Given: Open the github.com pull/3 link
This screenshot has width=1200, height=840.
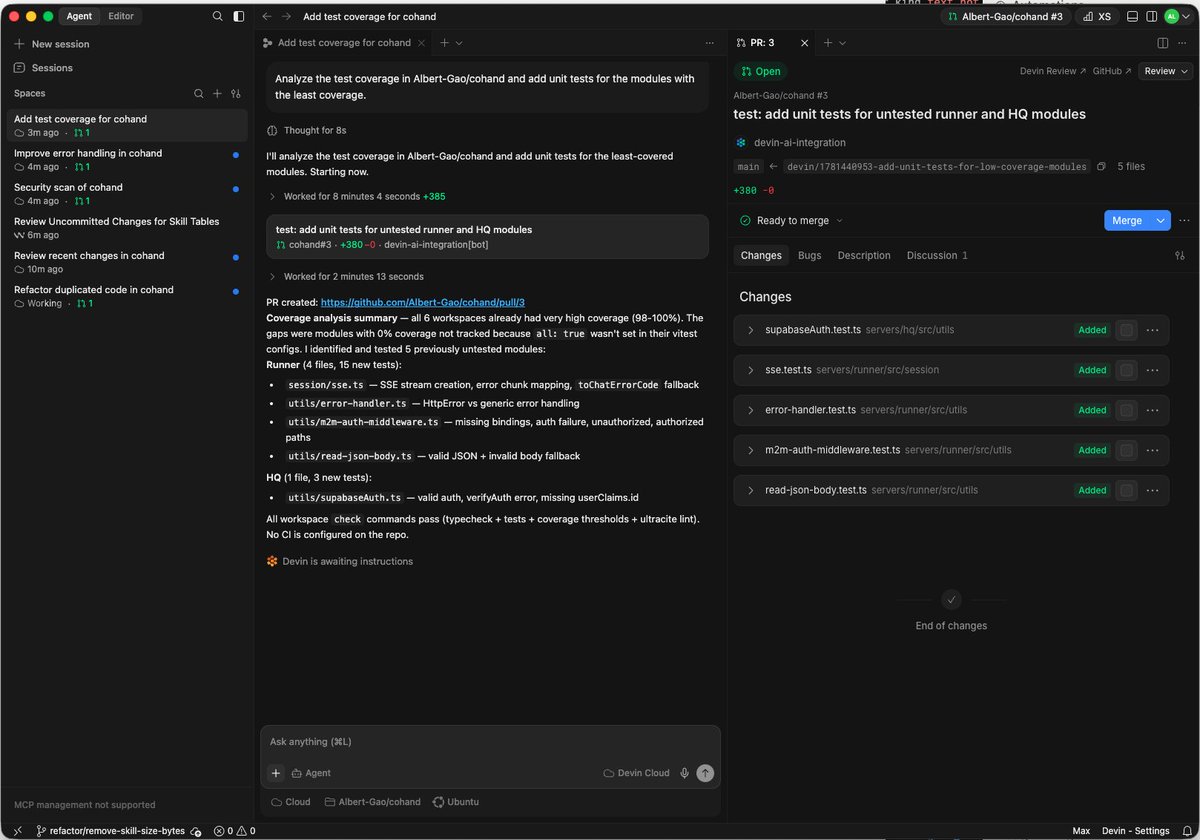Looking at the screenshot, I should click(423, 302).
